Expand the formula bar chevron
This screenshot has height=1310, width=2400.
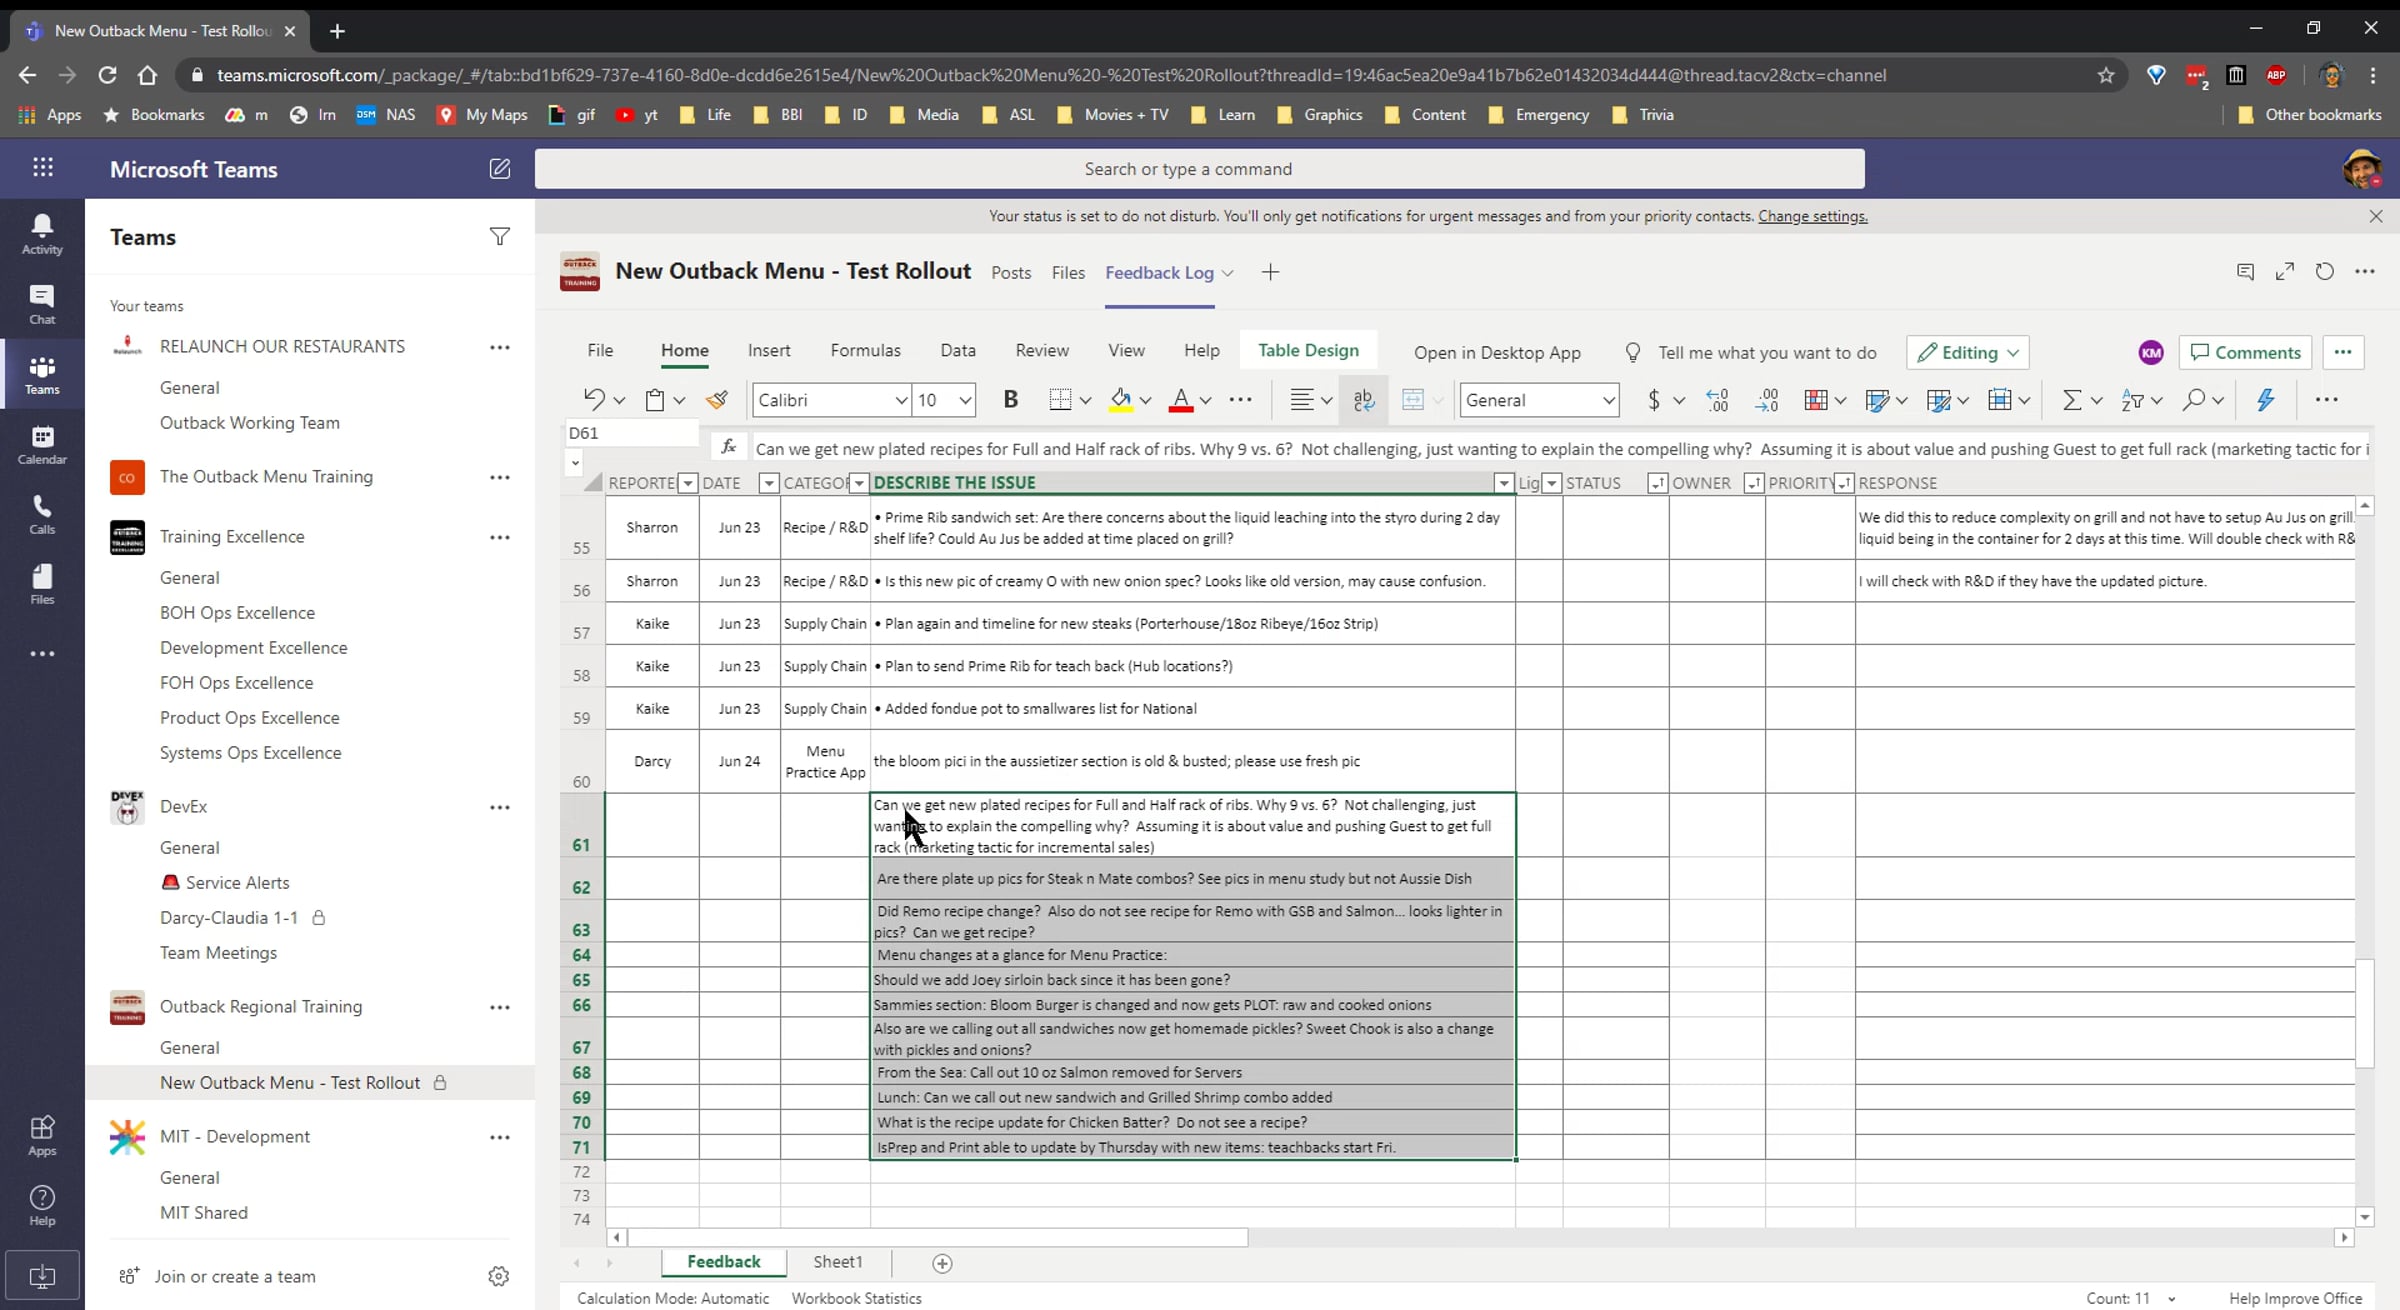[x=575, y=463]
